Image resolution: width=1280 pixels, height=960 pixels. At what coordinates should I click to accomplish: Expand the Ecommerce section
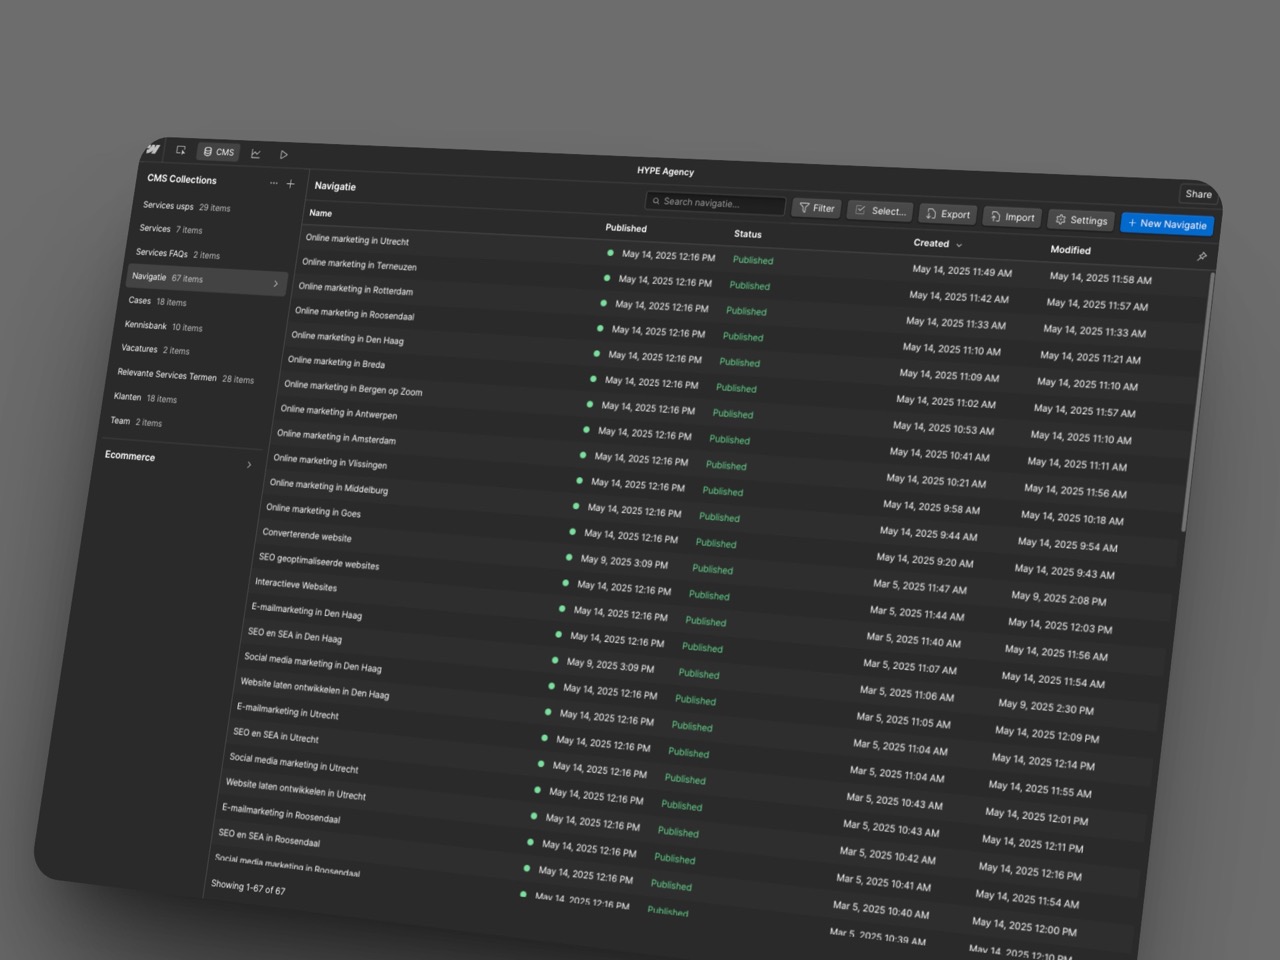tap(178, 459)
